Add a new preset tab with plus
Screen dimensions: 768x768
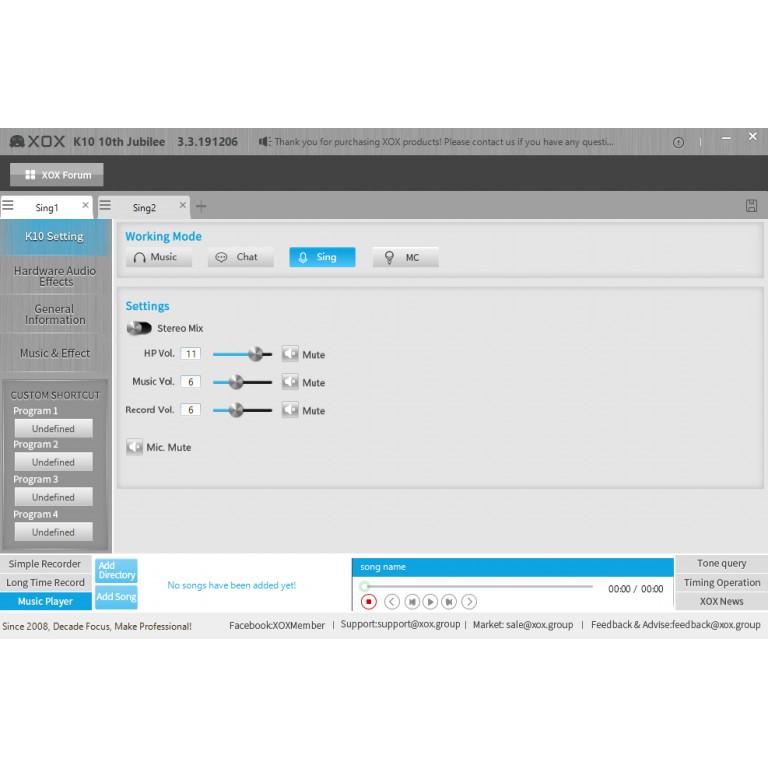point(201,207)
